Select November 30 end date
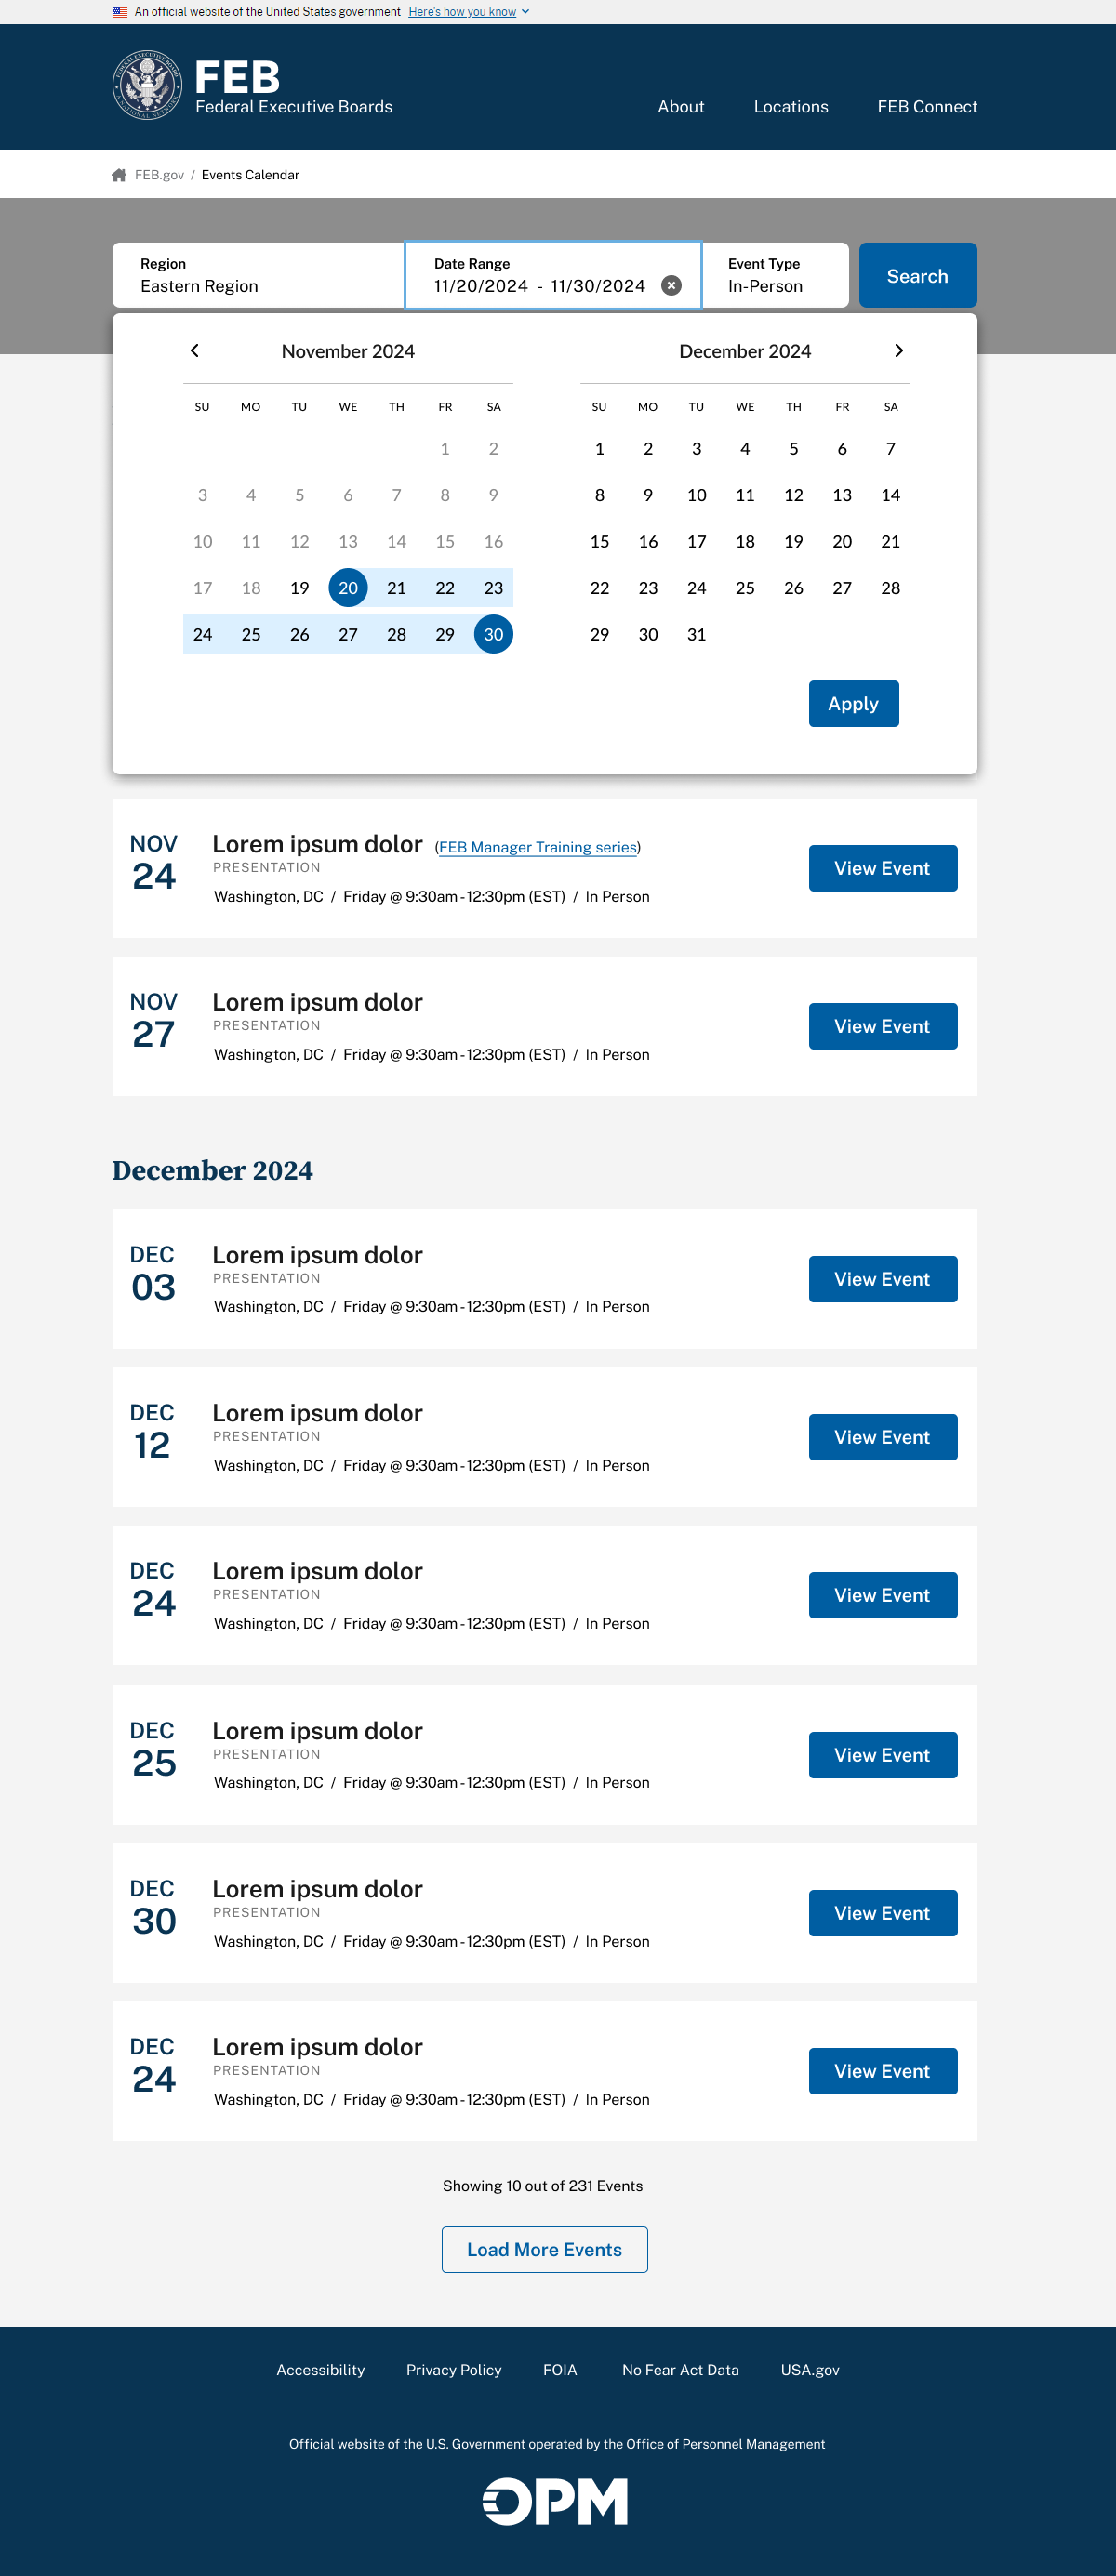Screen dimensions: 1116x2576 [x=494, y=635]
